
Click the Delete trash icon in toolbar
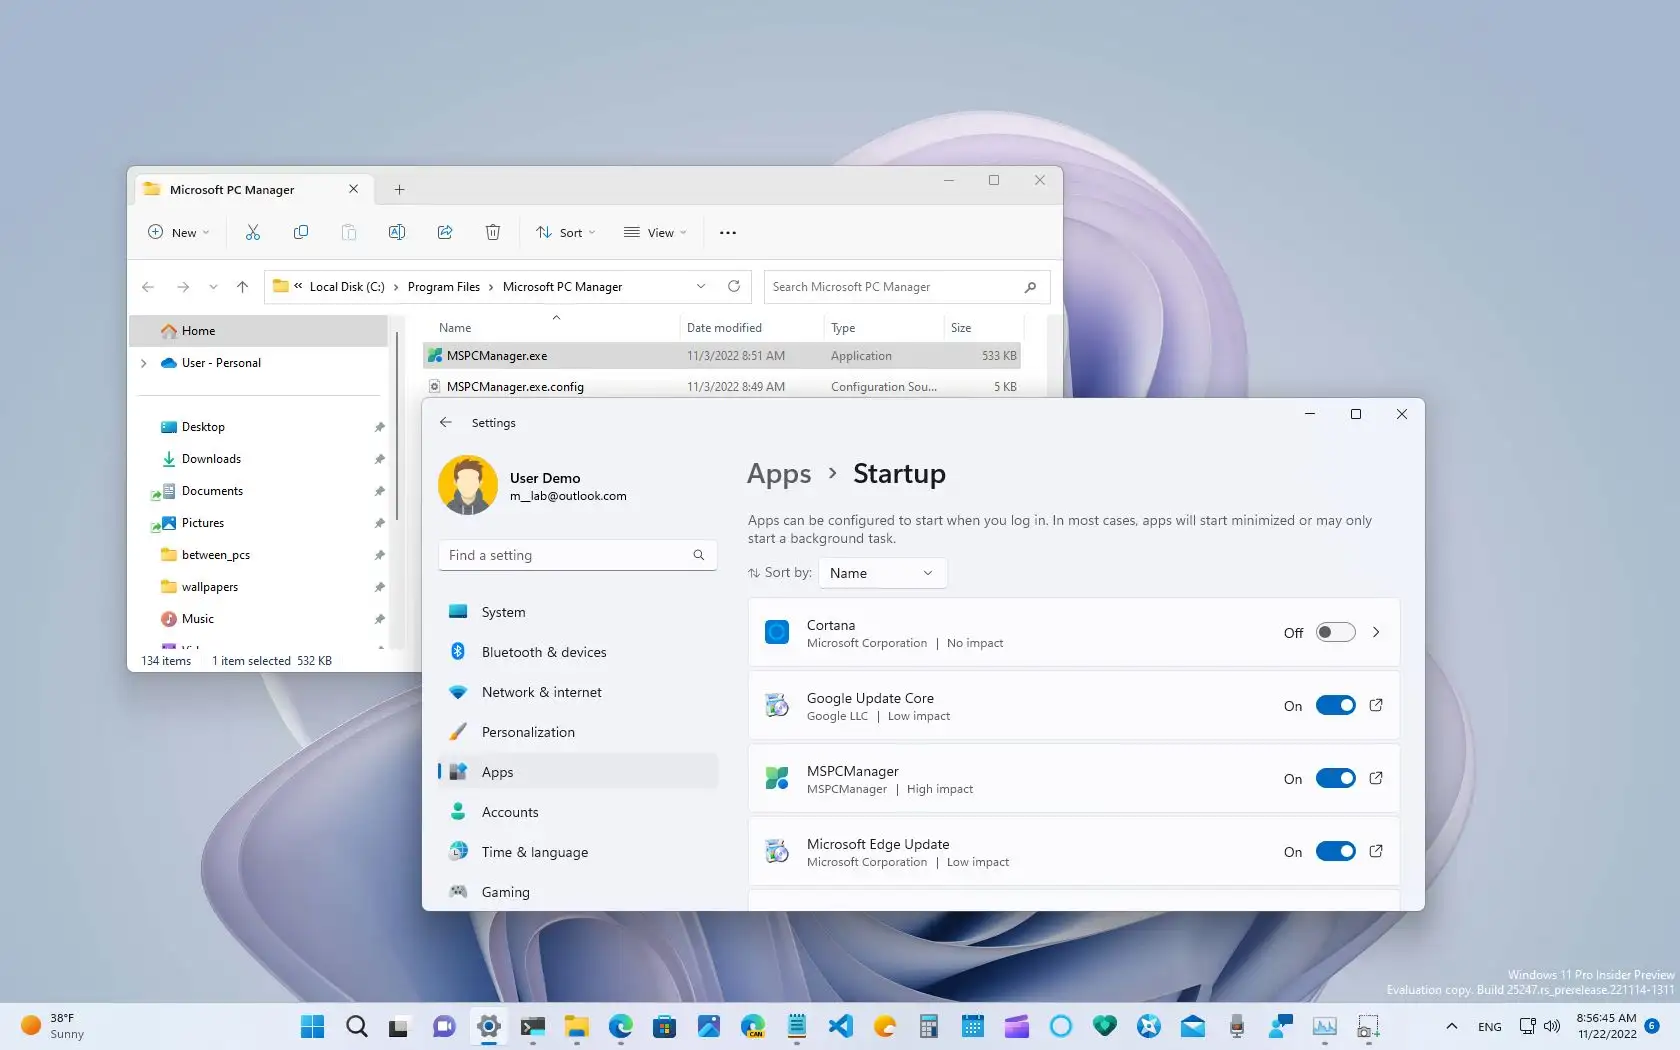[493, 232]
